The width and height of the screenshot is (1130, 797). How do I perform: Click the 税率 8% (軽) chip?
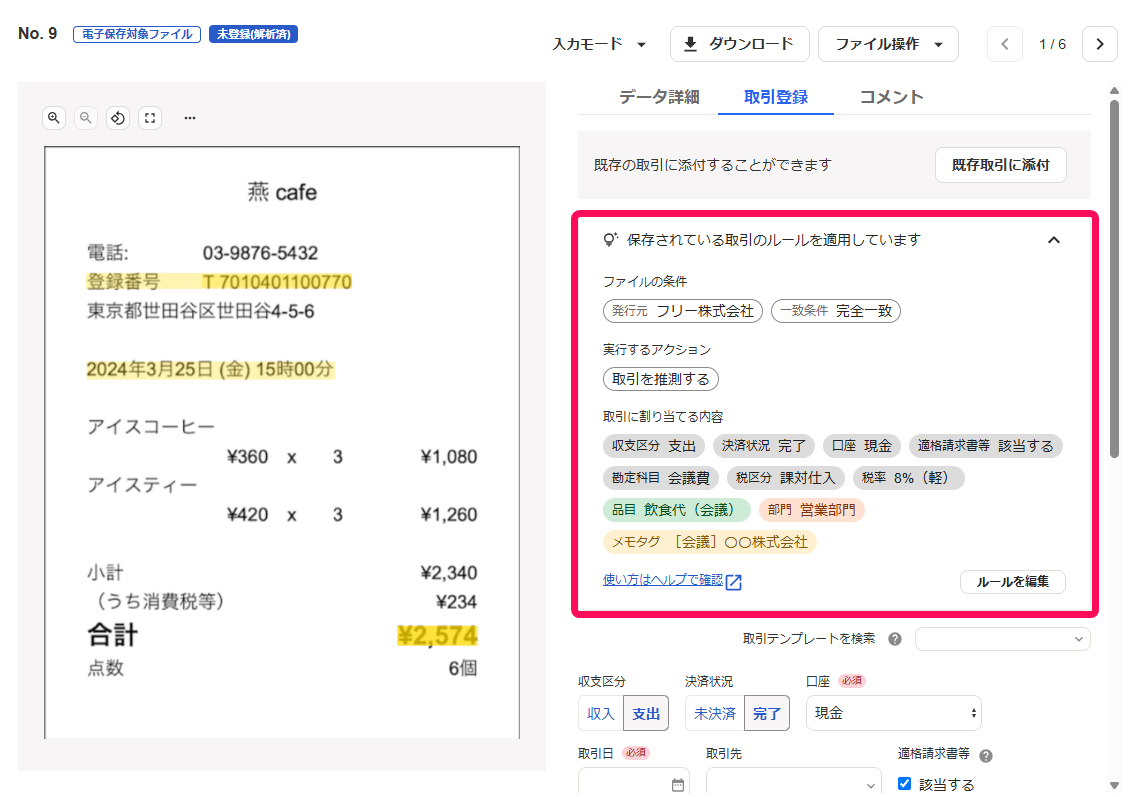pyautogui.click(x=909, y=478)
